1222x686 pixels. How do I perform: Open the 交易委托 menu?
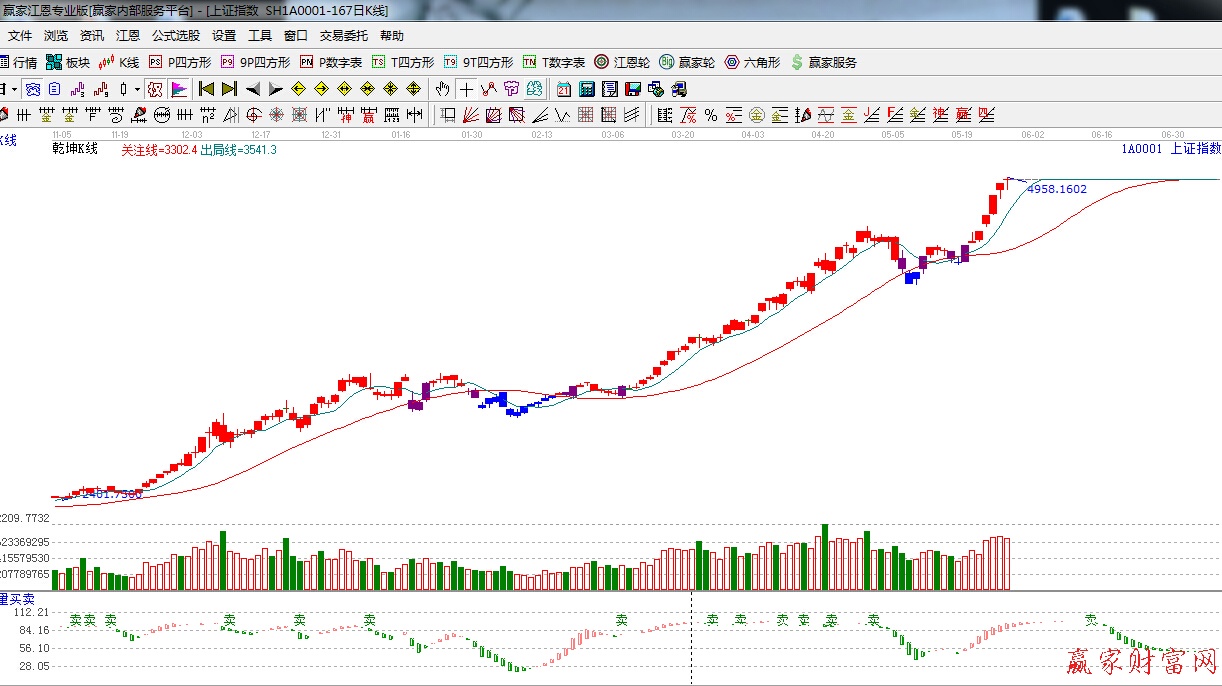click(x=343, y=36)
